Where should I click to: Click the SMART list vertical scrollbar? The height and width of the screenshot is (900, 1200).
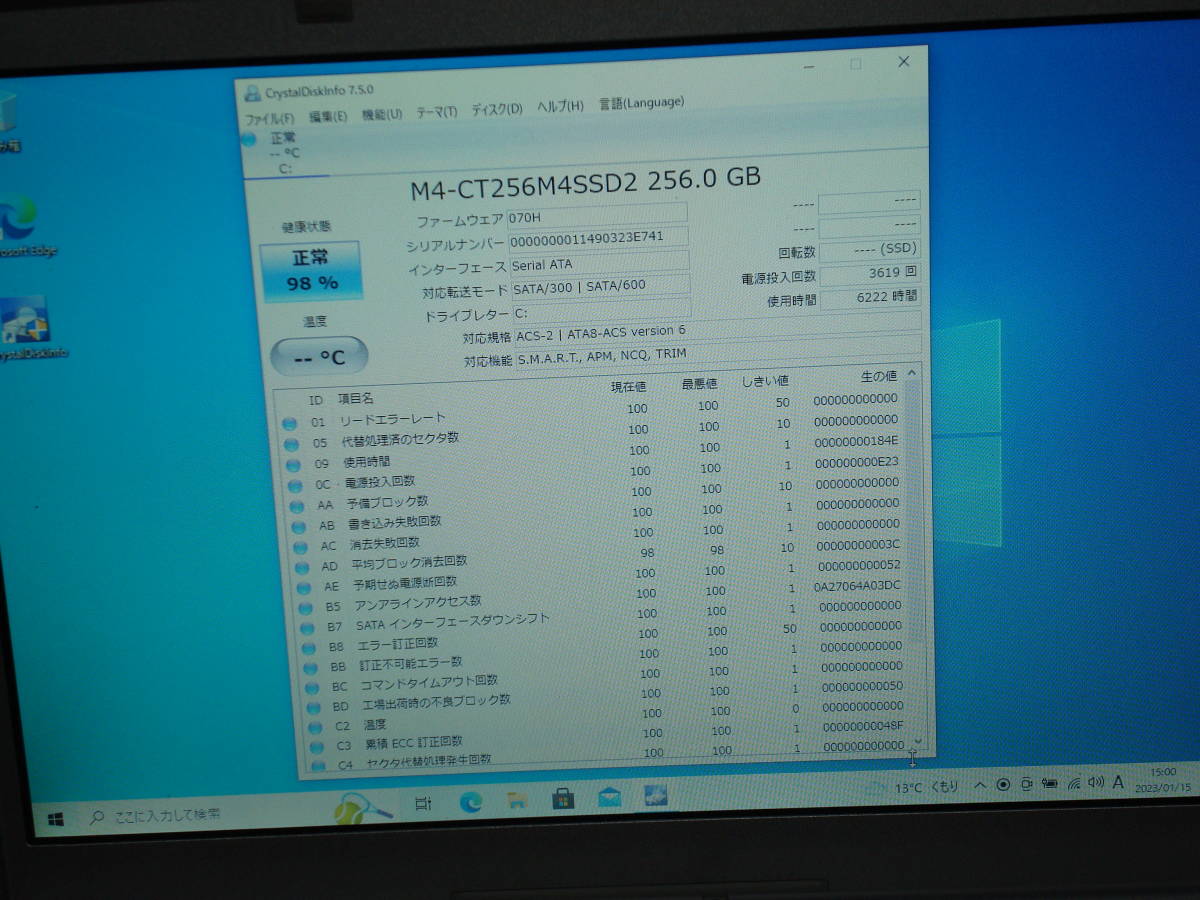(913, 555)
